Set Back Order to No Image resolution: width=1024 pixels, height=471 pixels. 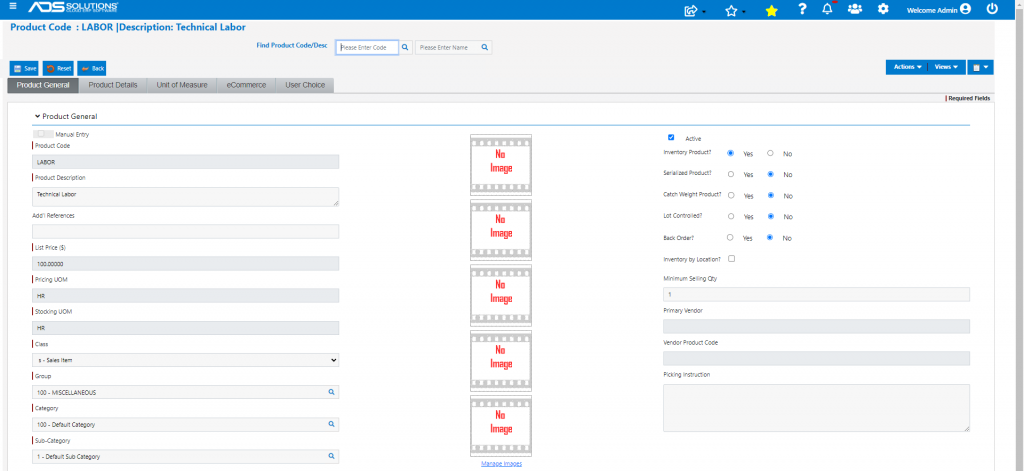click(771, 237)
